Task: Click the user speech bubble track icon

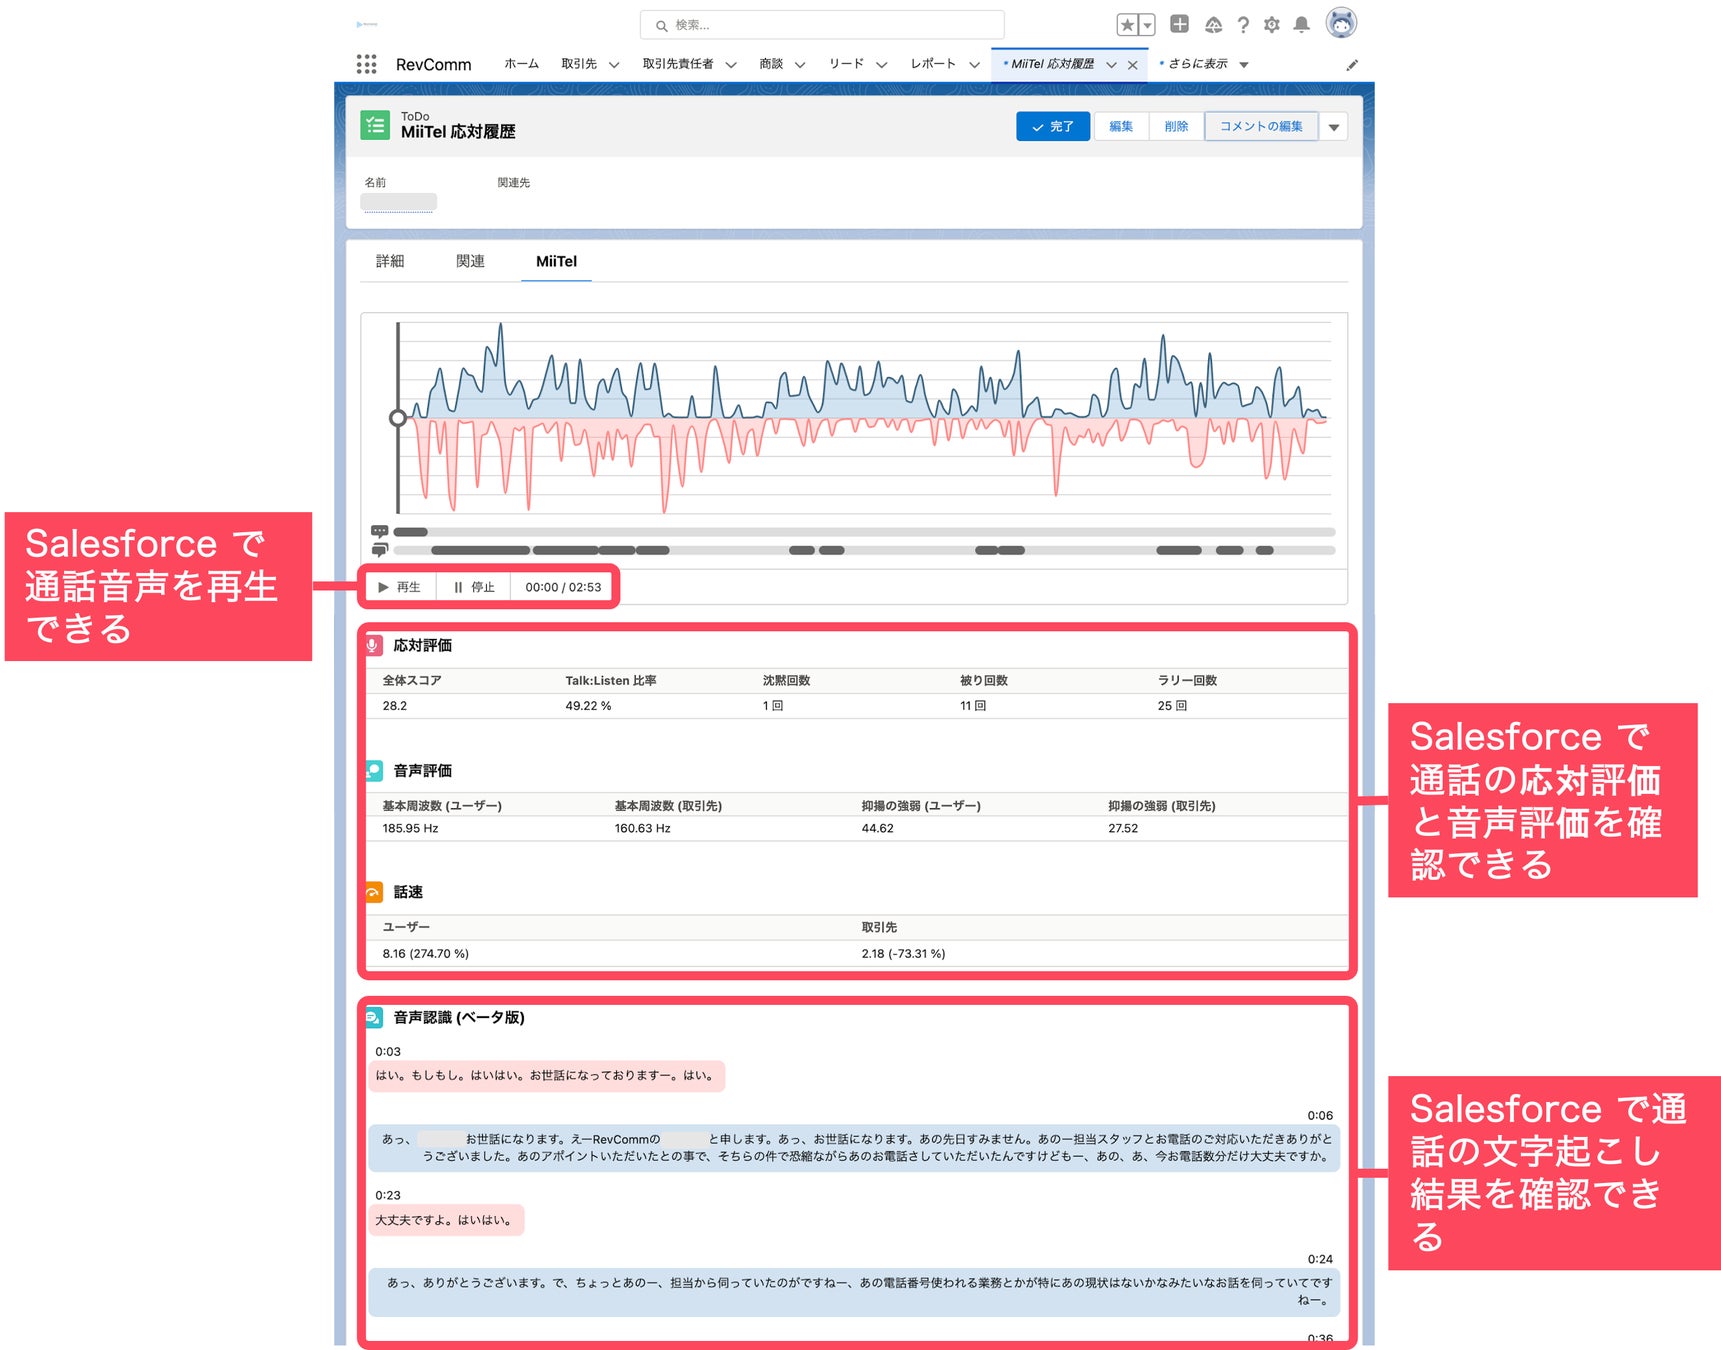Action: (379, 550)
